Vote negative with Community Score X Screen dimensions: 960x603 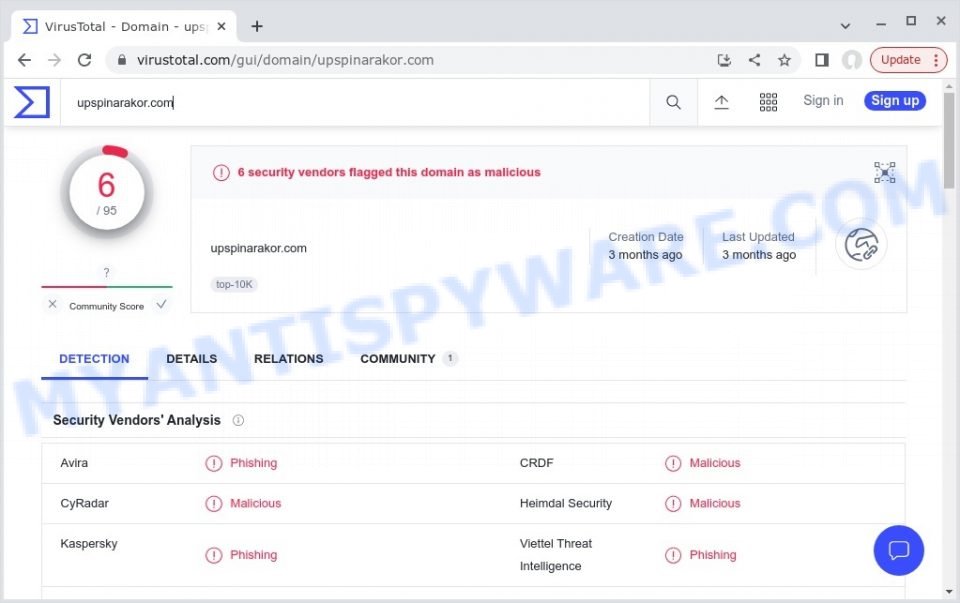[53, 304]
